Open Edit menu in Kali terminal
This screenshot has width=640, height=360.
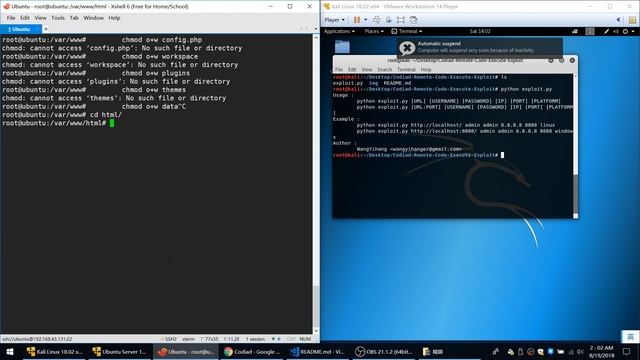[x=352, y=70]
